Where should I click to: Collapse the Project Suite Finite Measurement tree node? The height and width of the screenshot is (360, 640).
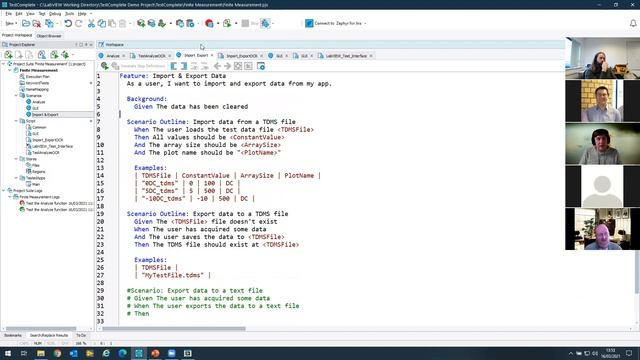[4, 64]
